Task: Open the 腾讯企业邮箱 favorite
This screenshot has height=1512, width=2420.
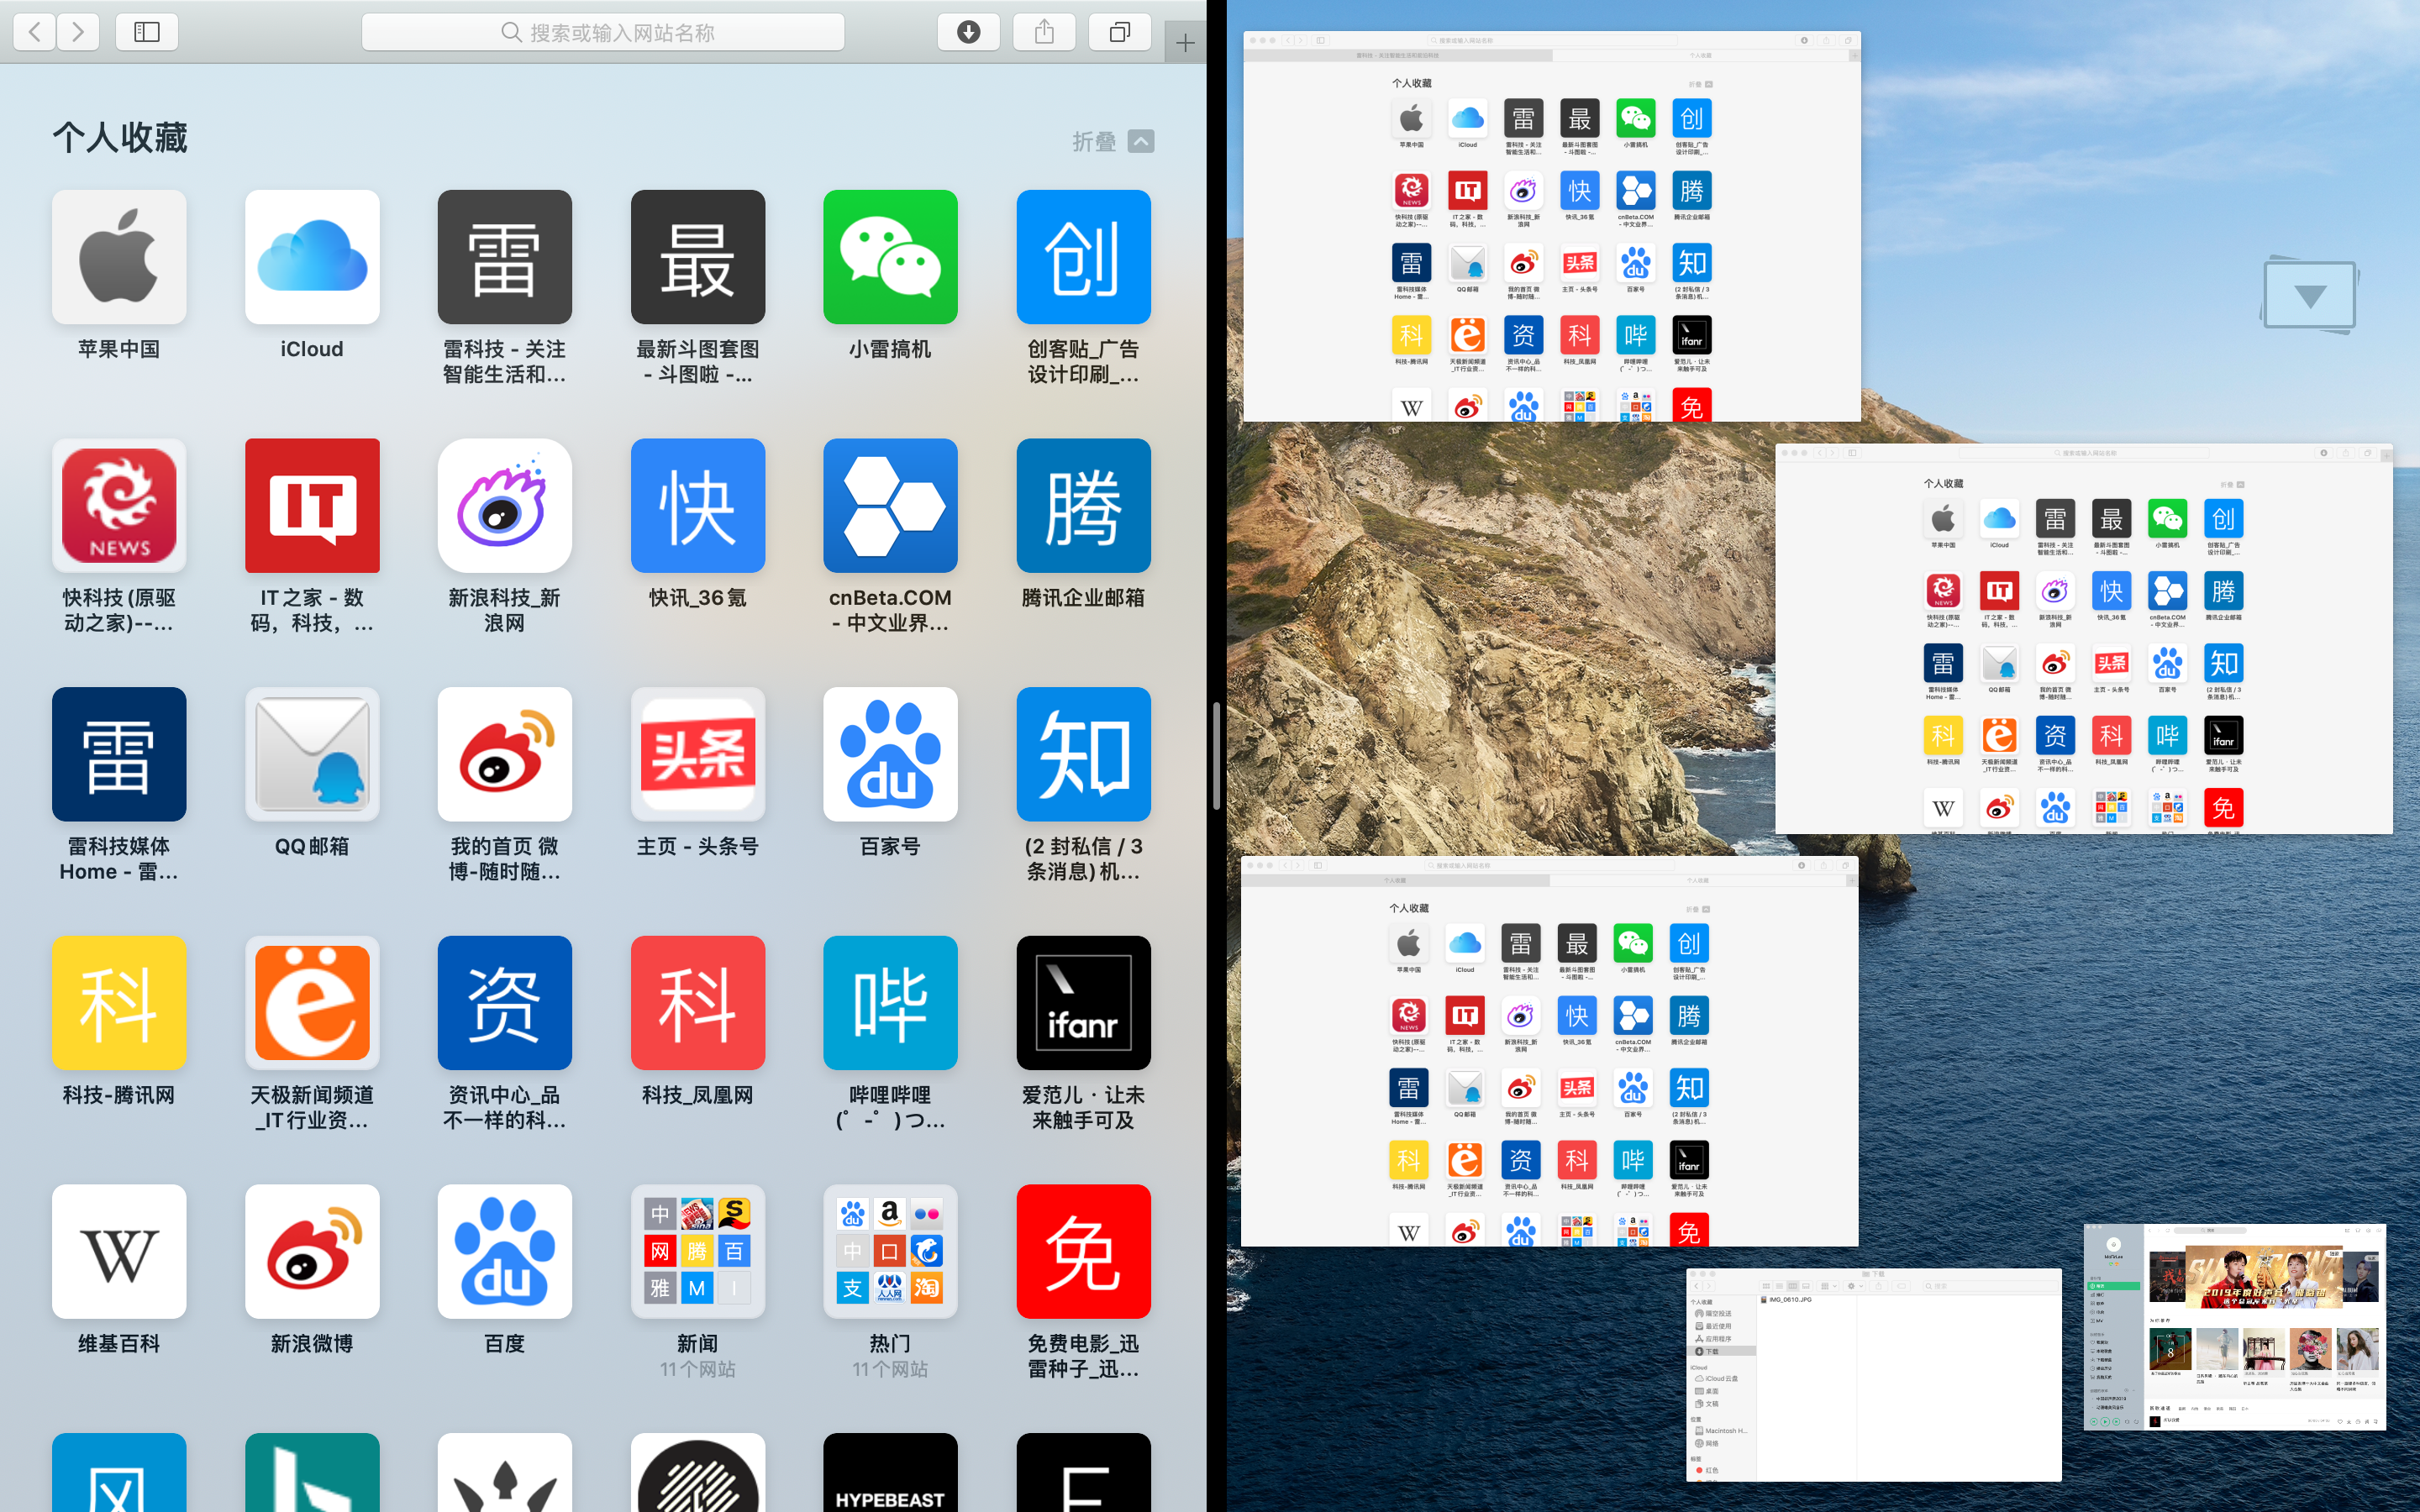Action: click(1083, 506)
